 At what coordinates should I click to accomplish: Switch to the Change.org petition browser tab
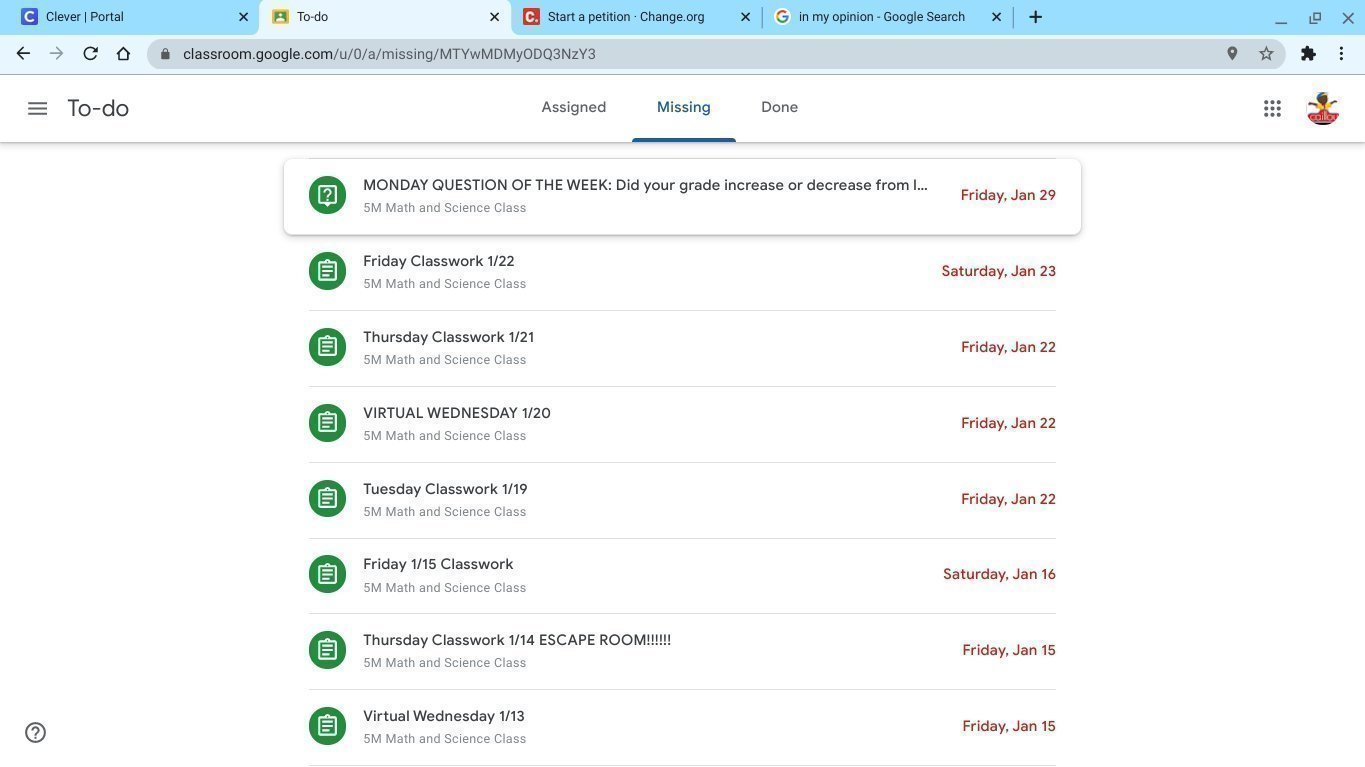tap(626, 17)
